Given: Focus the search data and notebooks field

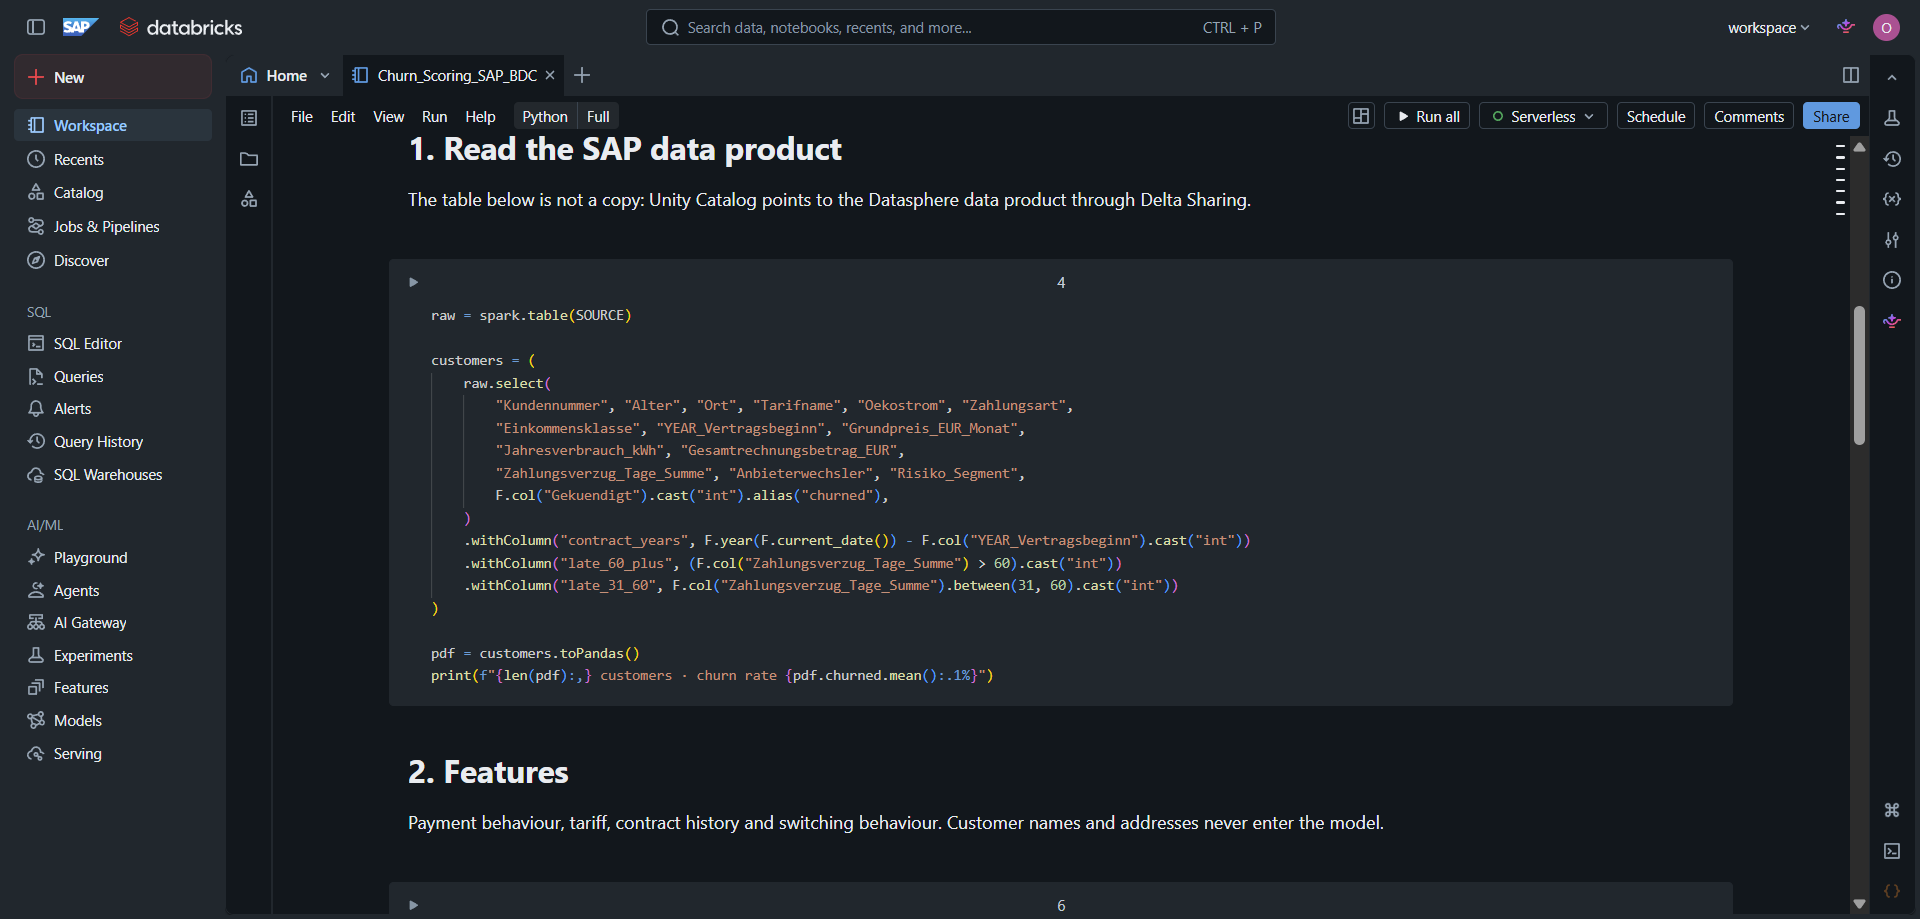Looking at the screenshot, I should pyautogui.click(x=960, y=27).
